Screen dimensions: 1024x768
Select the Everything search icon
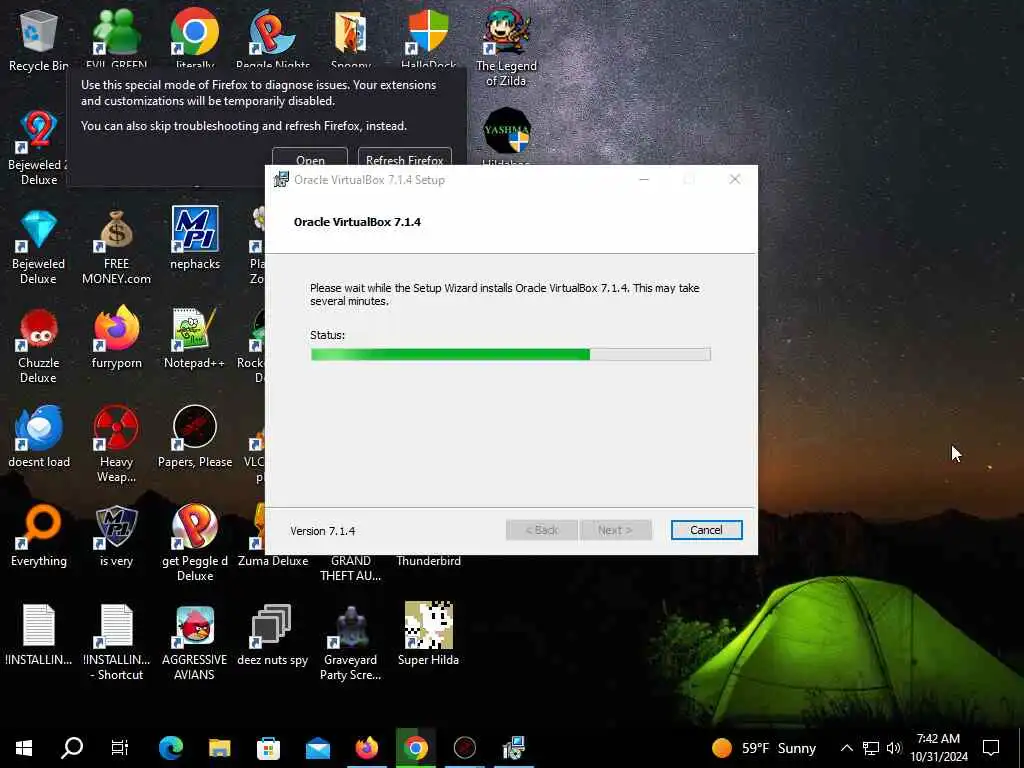click(x=39, y=536)
